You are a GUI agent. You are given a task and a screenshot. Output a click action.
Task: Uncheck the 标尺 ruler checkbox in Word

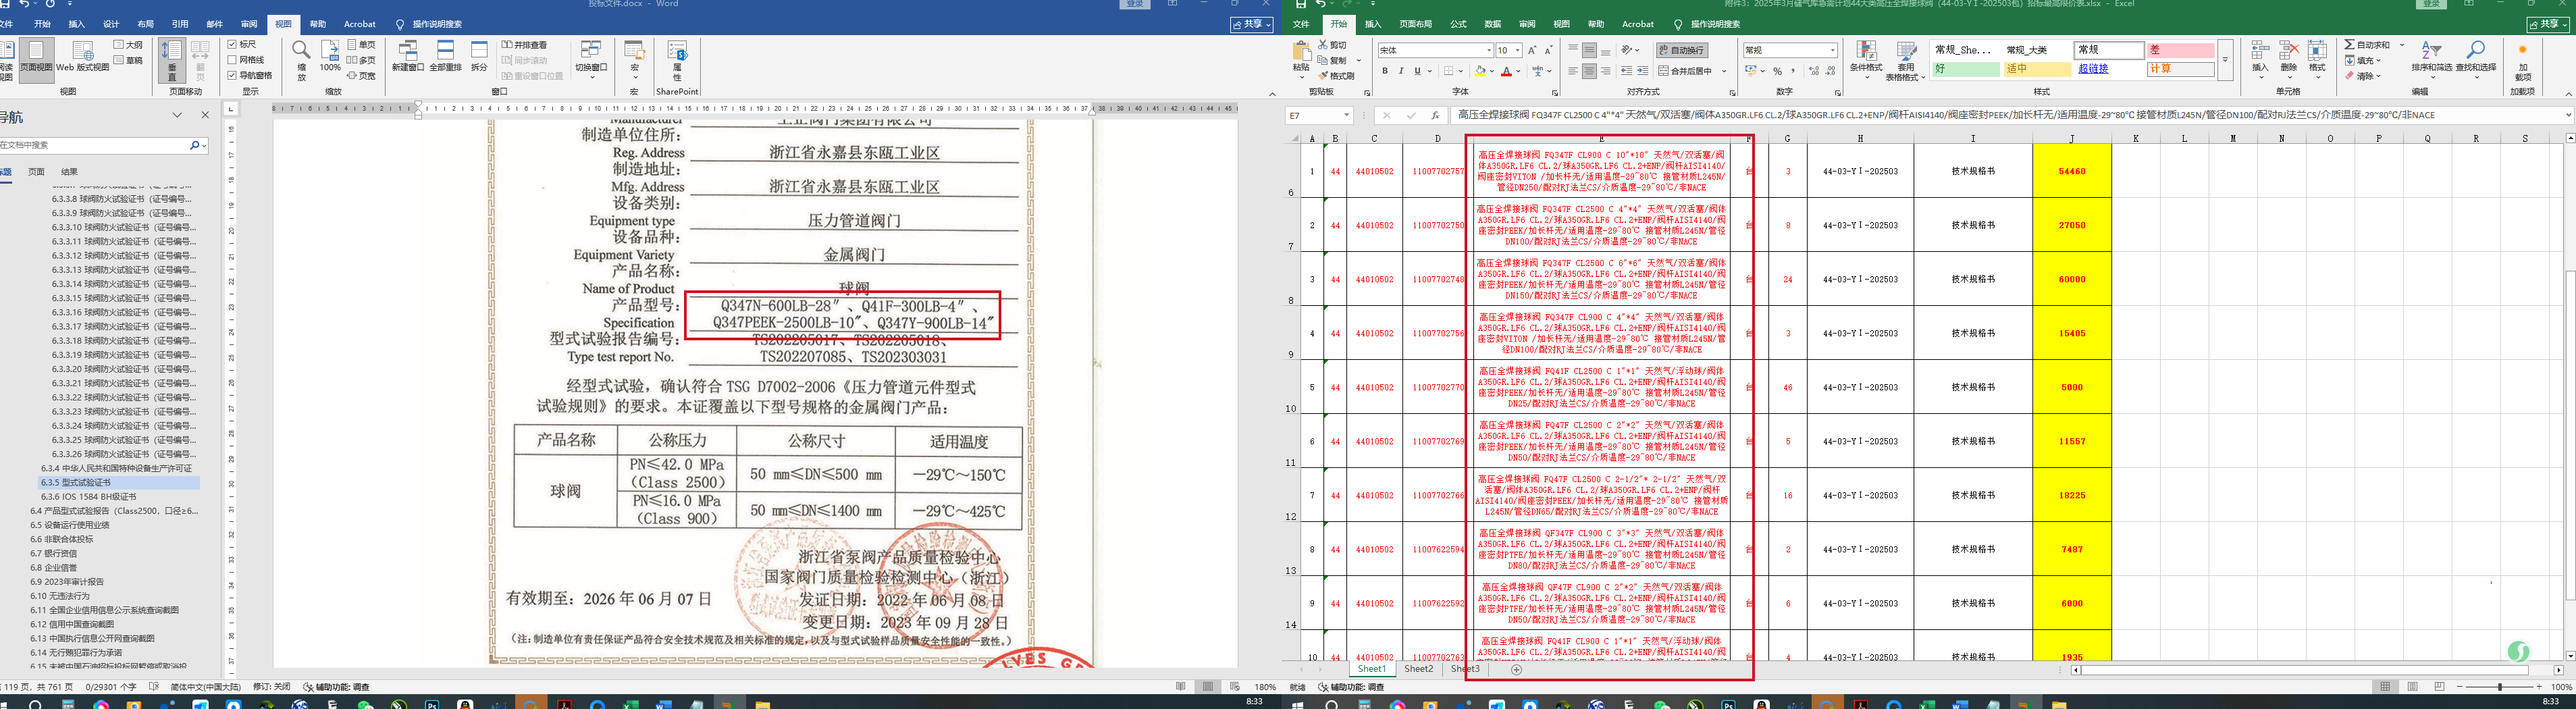tap(232, 45)
